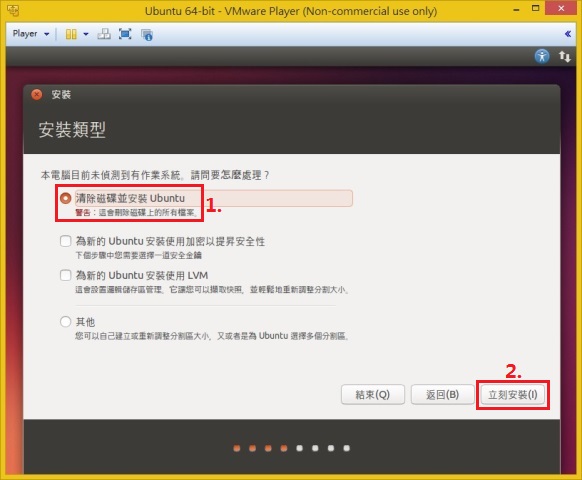This screenshot has height=480, width=582.
Task: Click the network up-down arrows indicator
Action: point(565,56)
